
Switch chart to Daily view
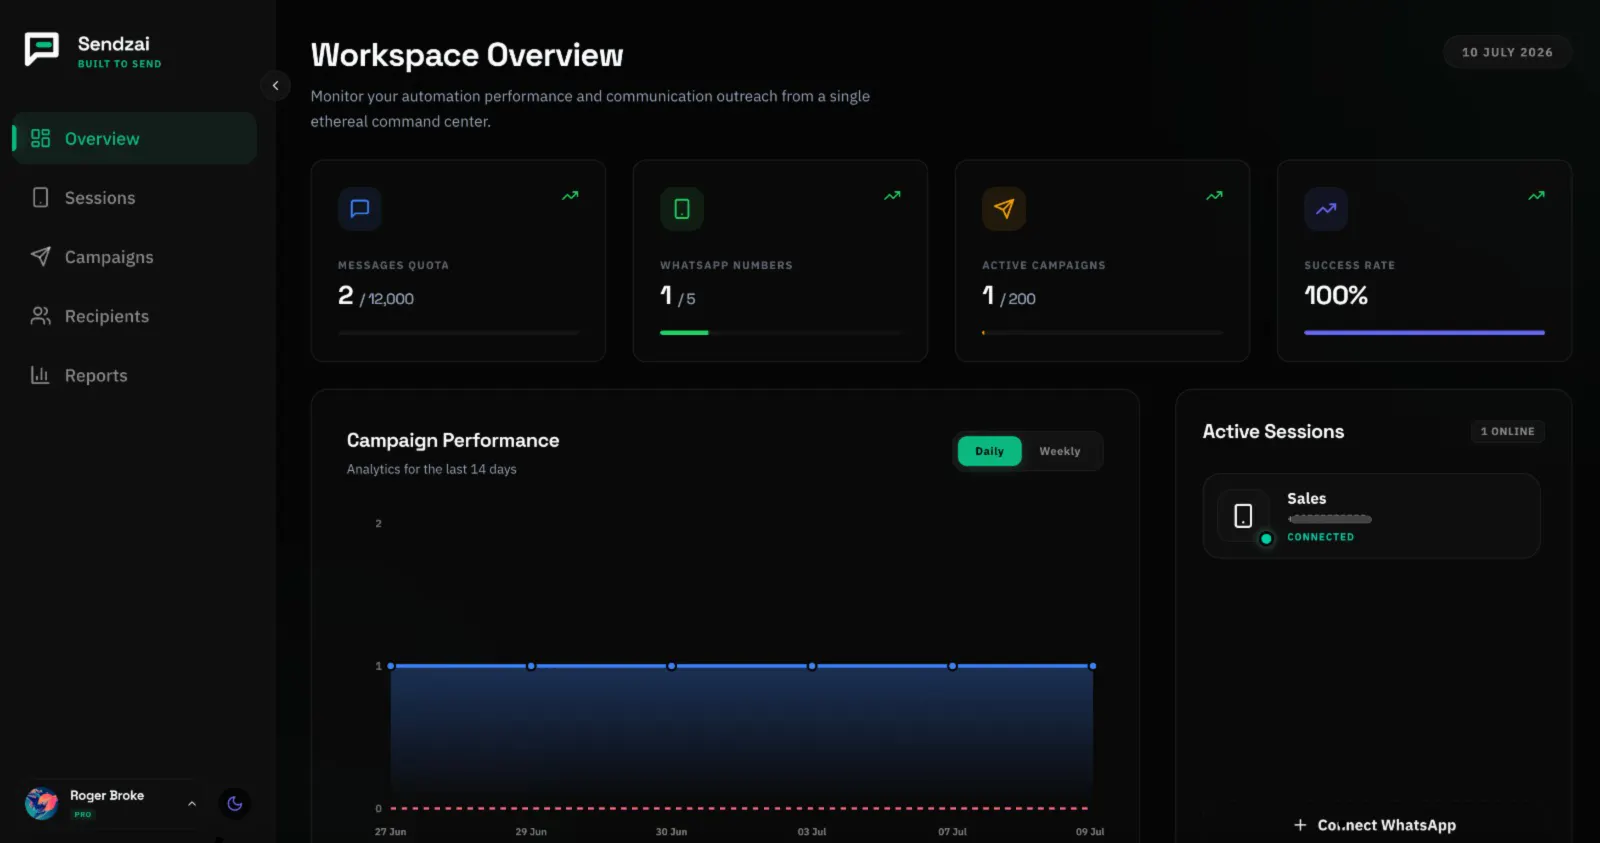pyautogui.click(x=989, y=451)
